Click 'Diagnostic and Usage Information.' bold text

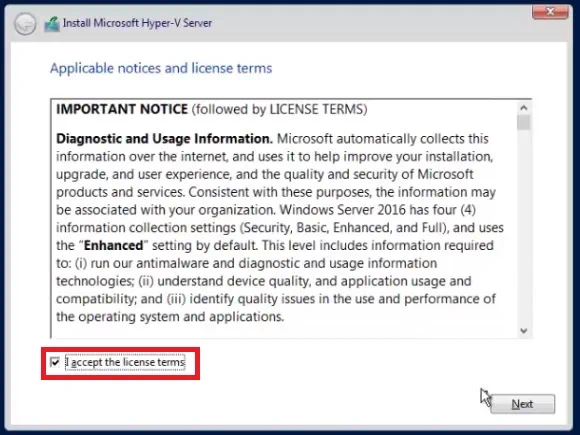coord(164,139)
